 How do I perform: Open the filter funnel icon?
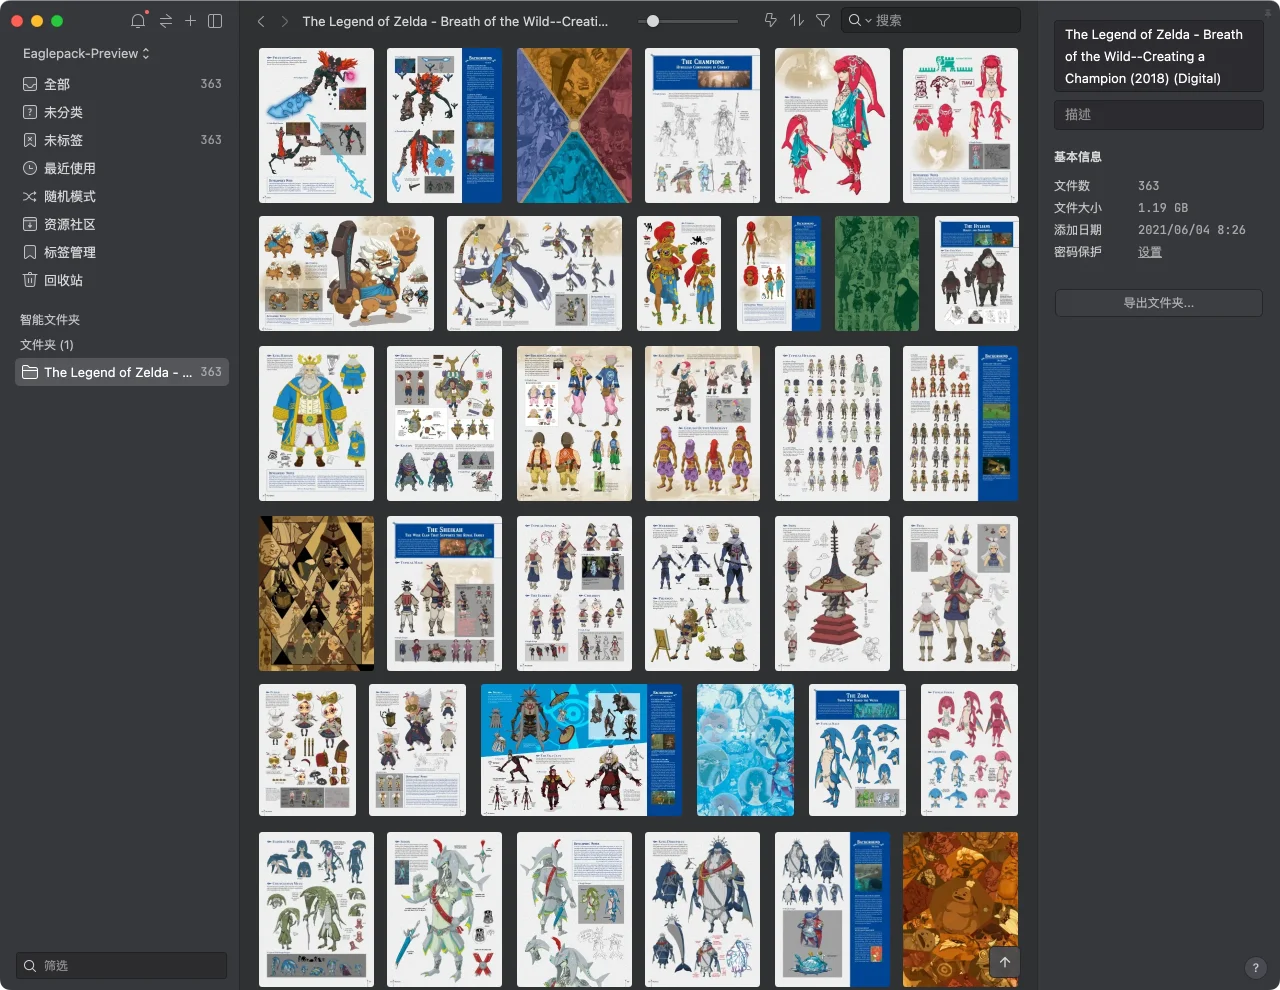pos(822,21)
